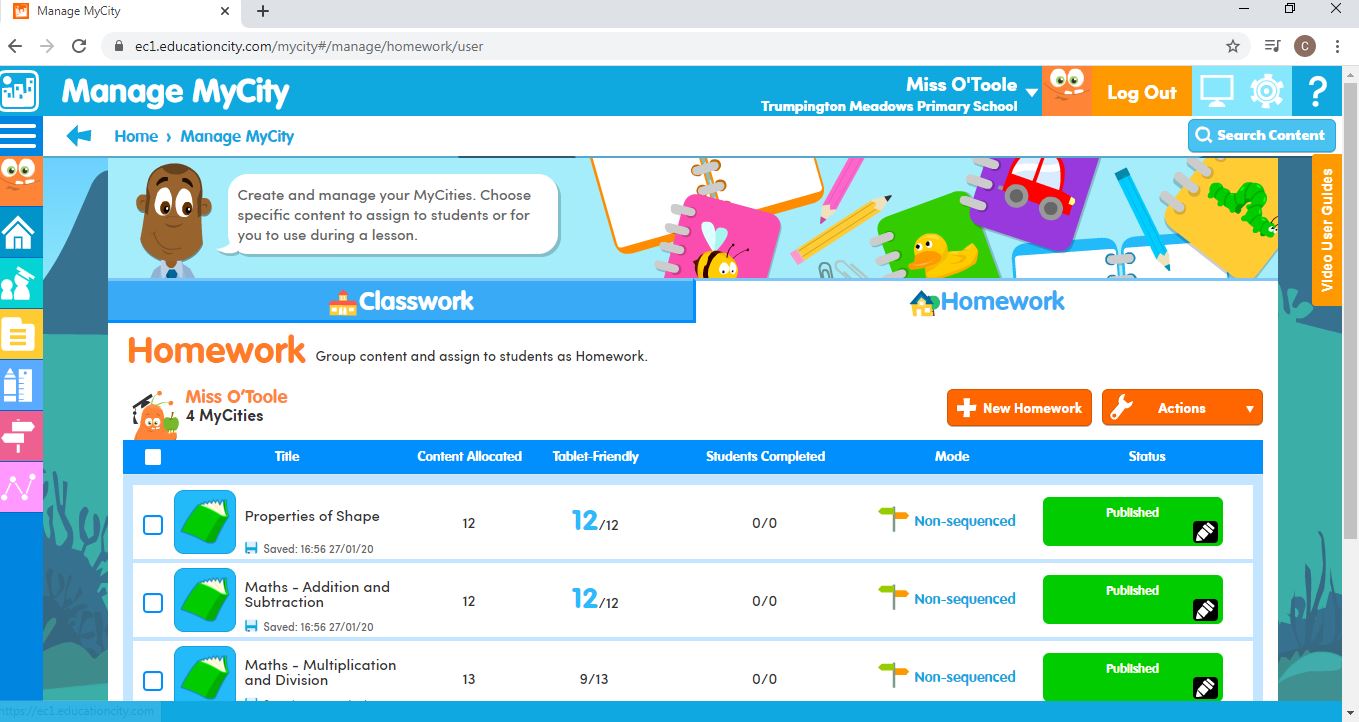Tick the Properties of Shape checkbox
The height and width of the screenshot is (722, 1359).
[152, 525]
